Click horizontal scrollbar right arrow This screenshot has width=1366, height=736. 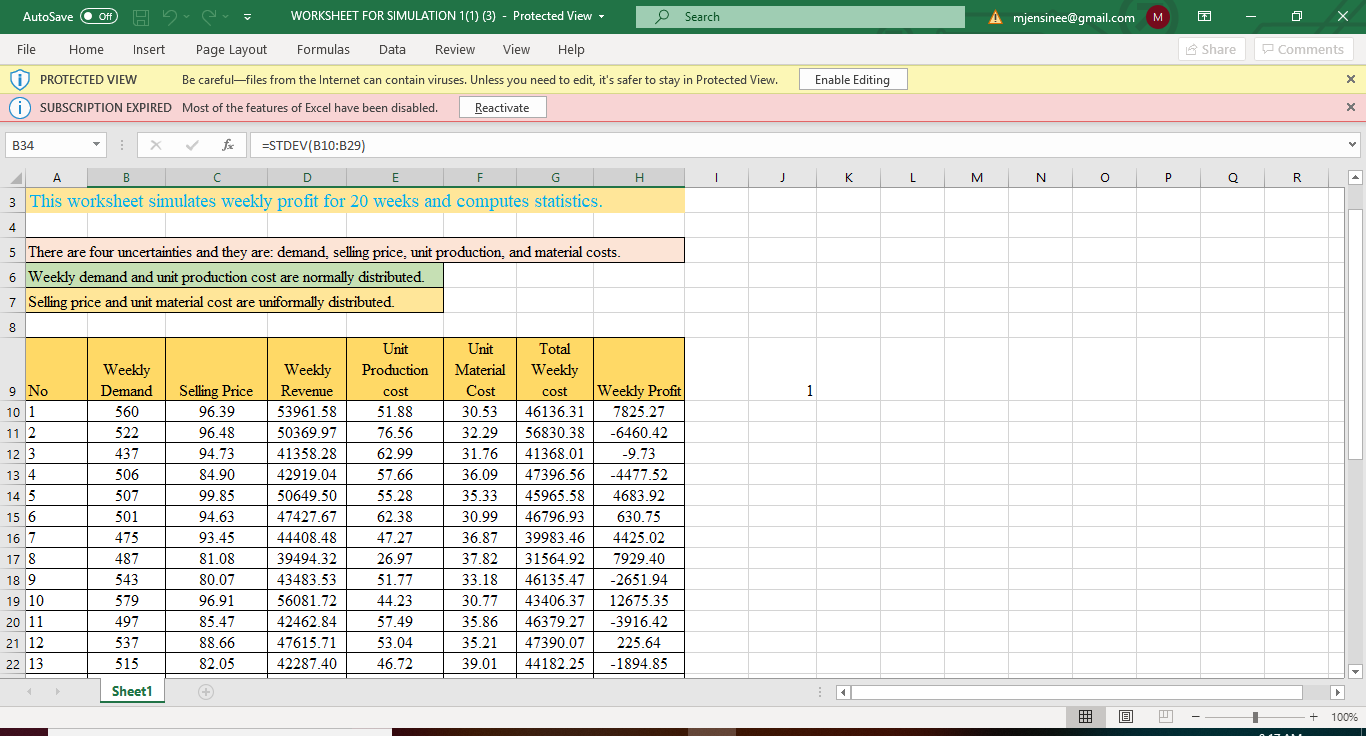click(x=1339, y=692)
